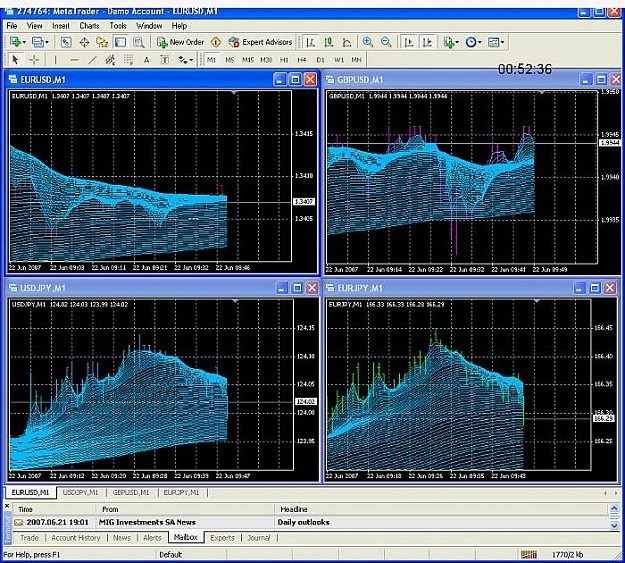Click the New Order toolbar button
Image resolution: width=625 pixels, height=563 pixels.
pos(180,42)
